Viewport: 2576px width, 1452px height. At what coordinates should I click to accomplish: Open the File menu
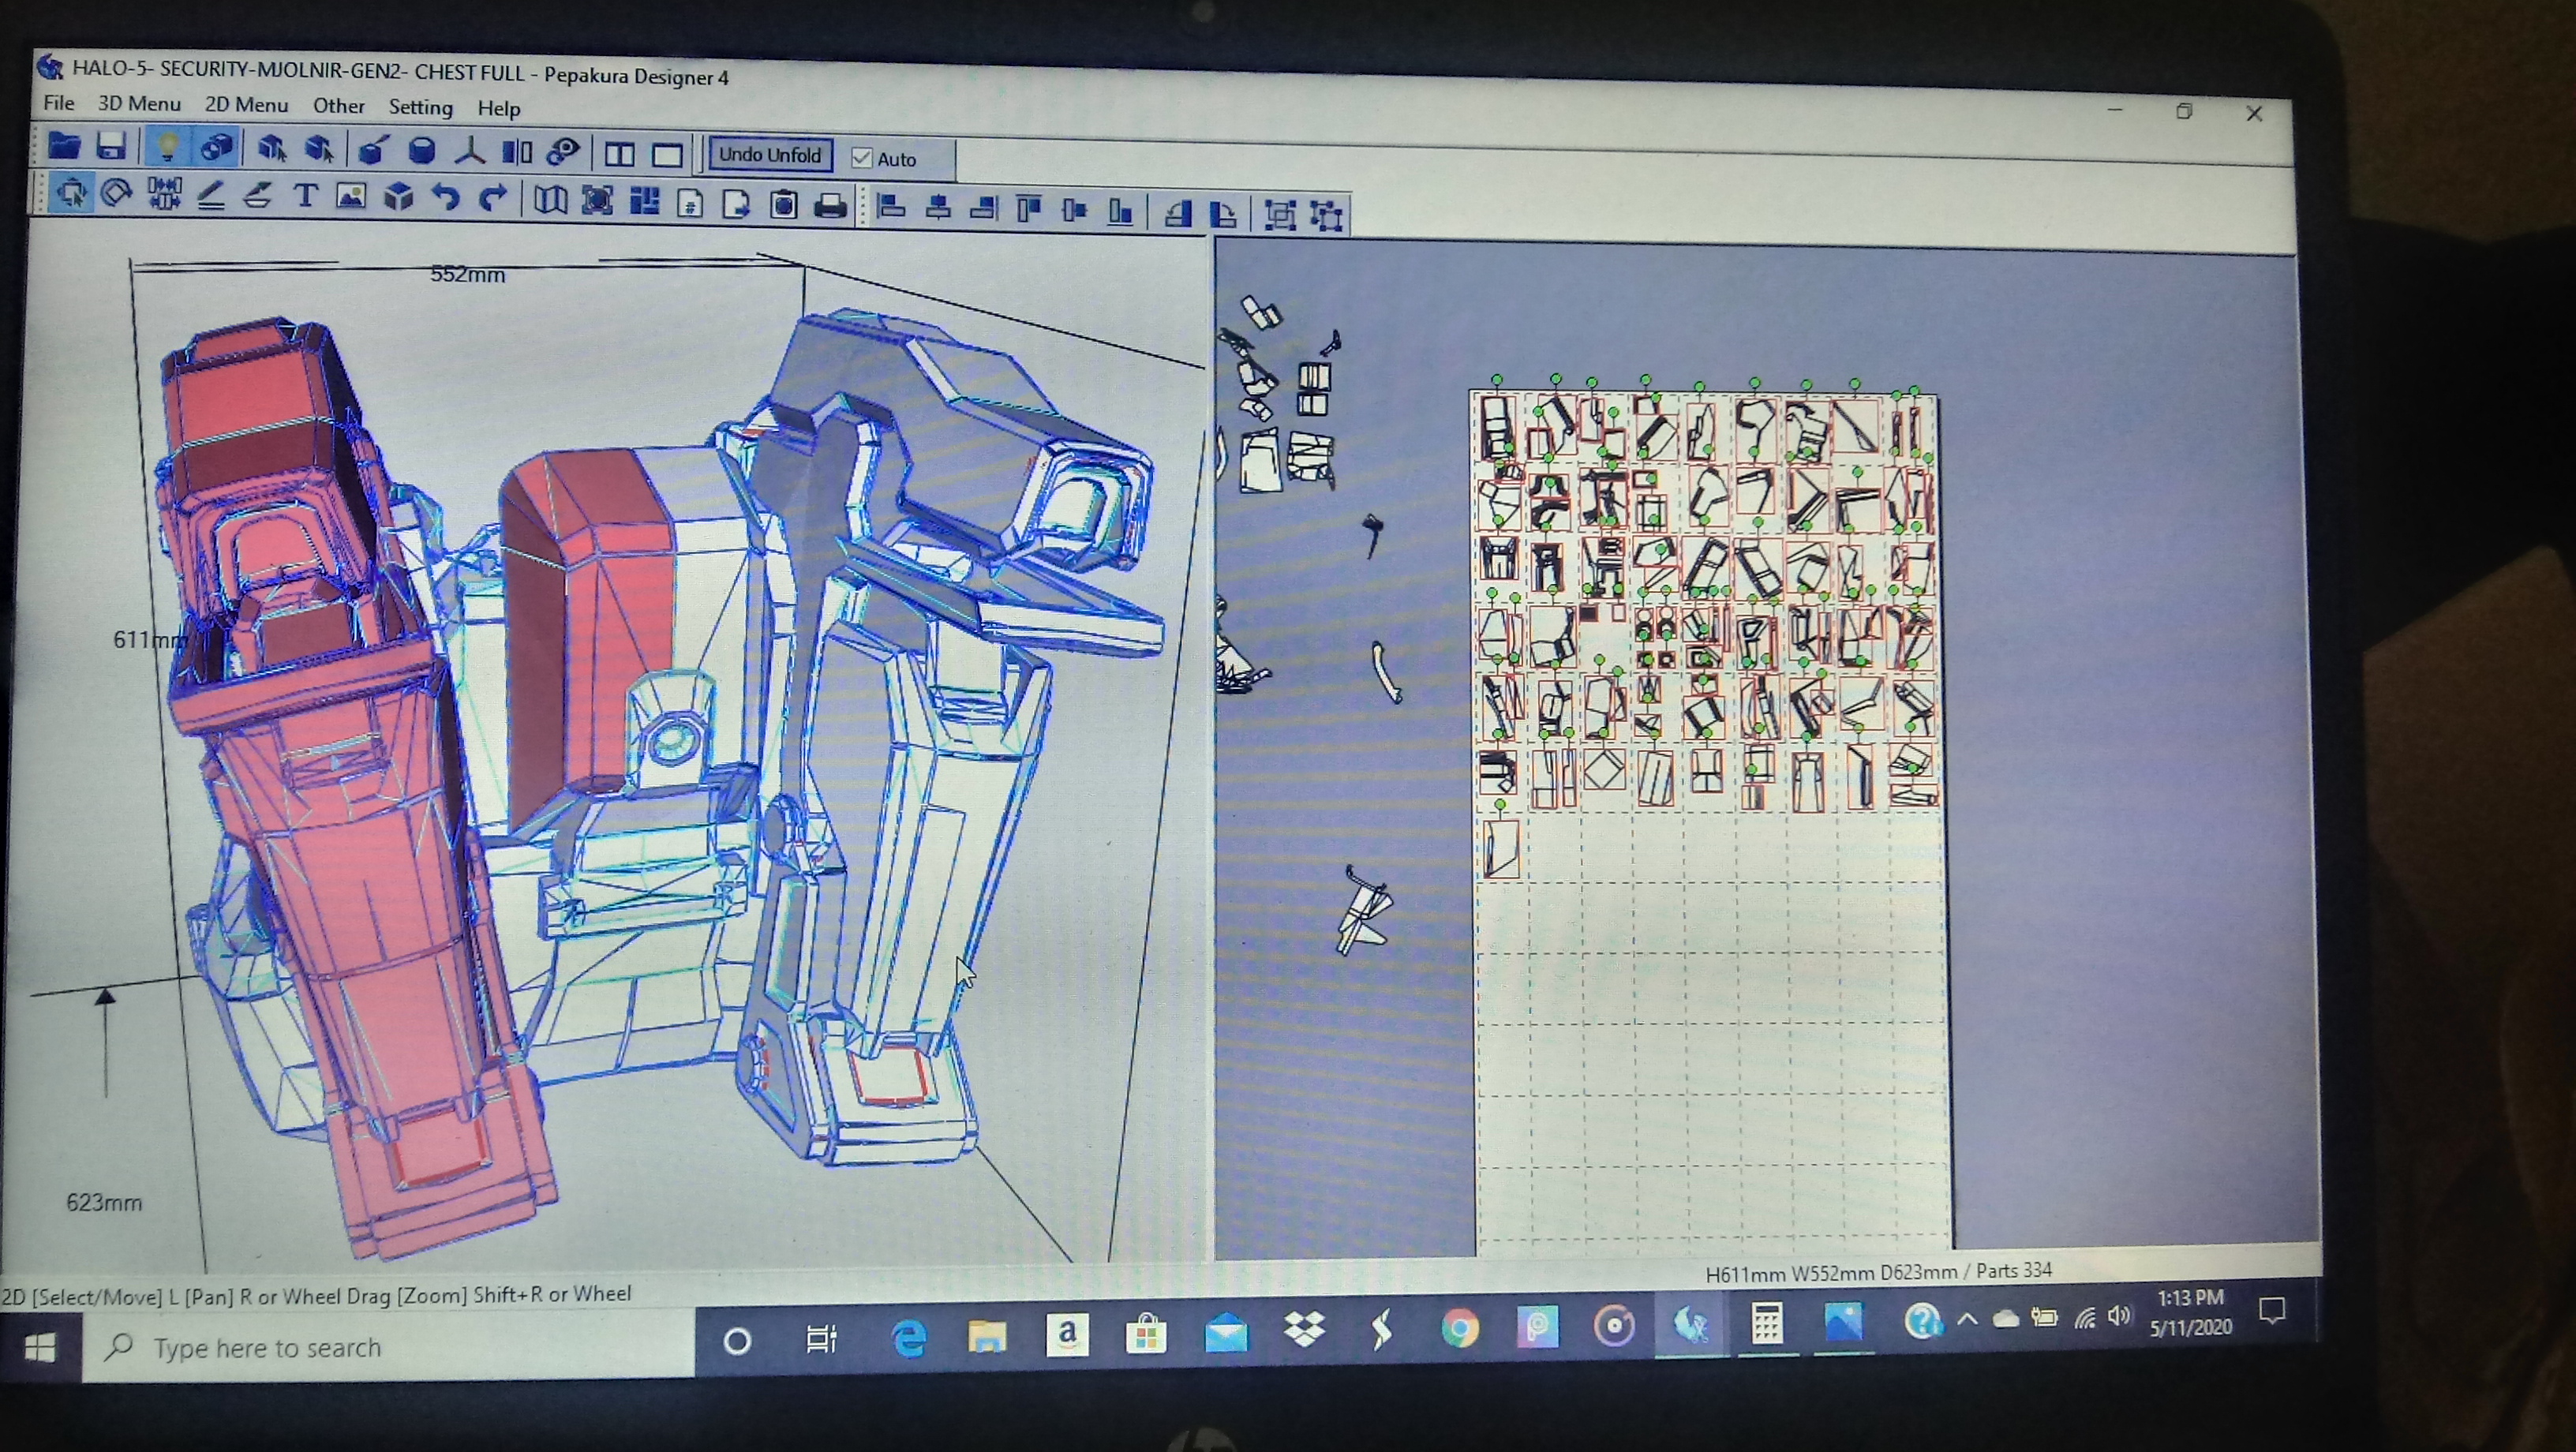(58, 102)
